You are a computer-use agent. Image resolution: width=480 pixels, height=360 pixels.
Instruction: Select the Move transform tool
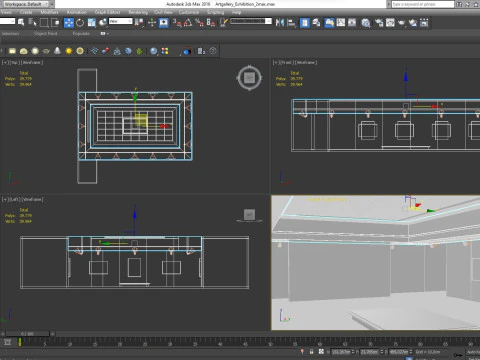pos(69,23)
